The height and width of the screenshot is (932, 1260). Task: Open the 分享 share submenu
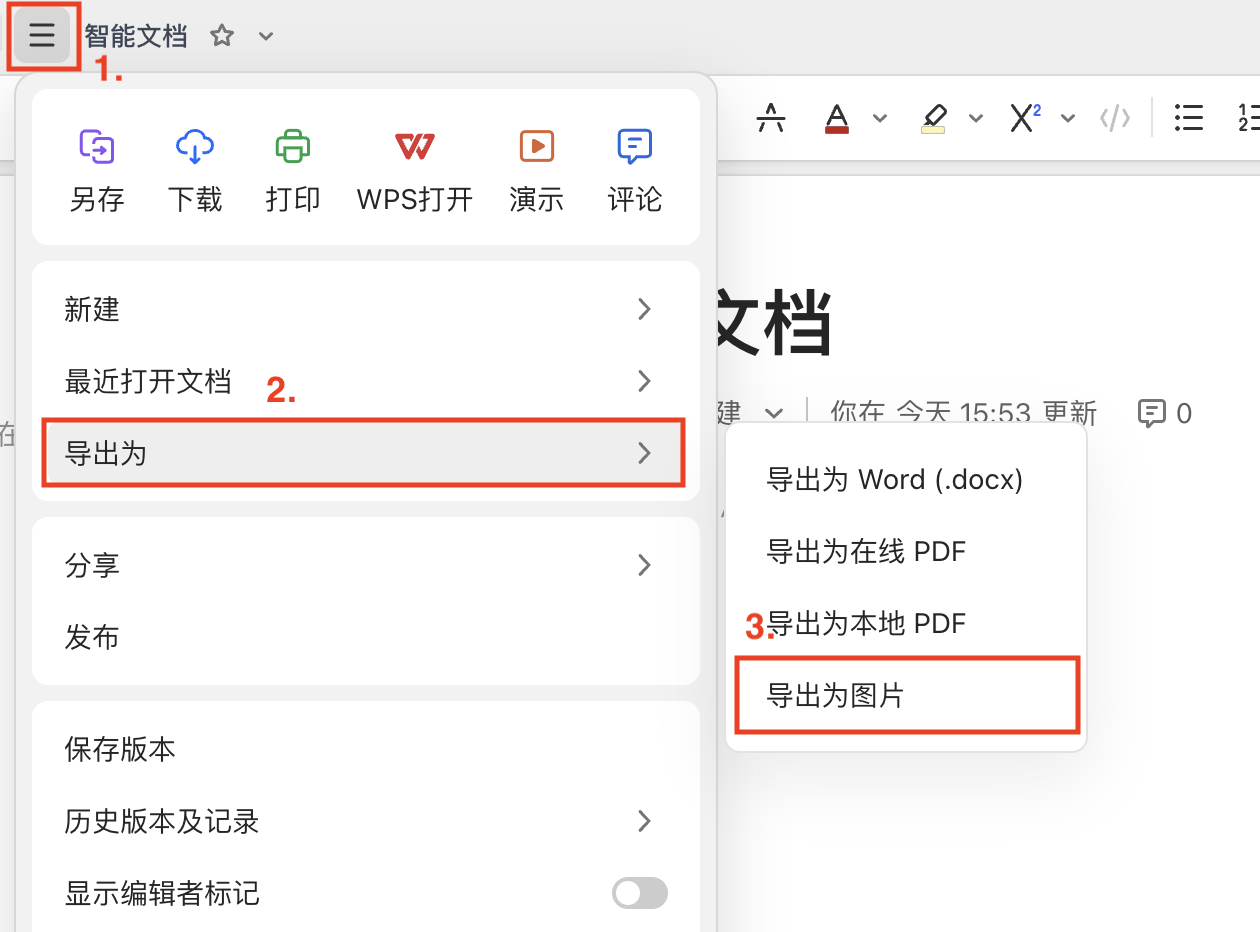tap(365, 565)
